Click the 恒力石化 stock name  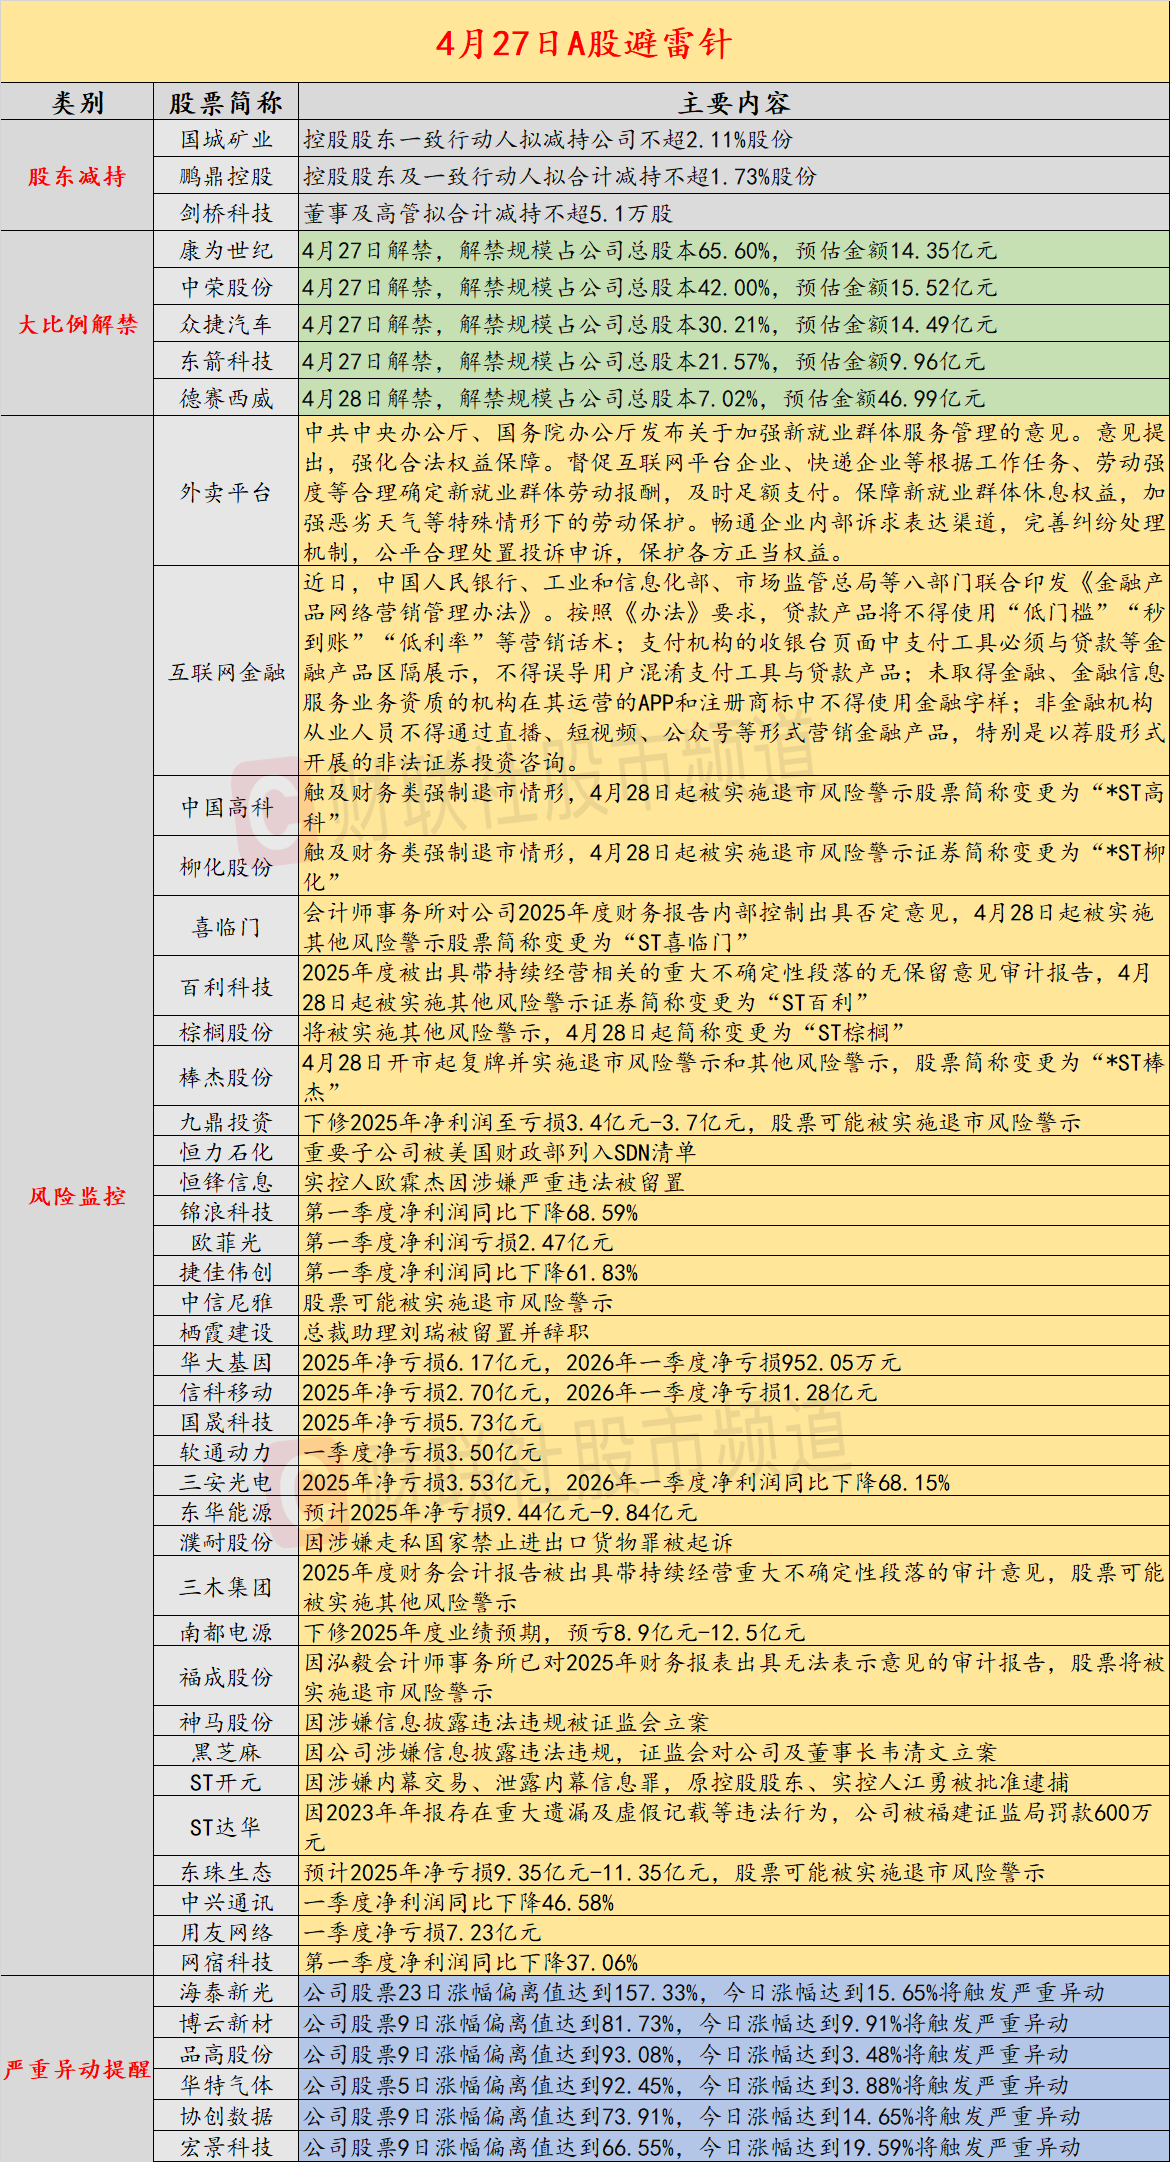click(226, 1152)
